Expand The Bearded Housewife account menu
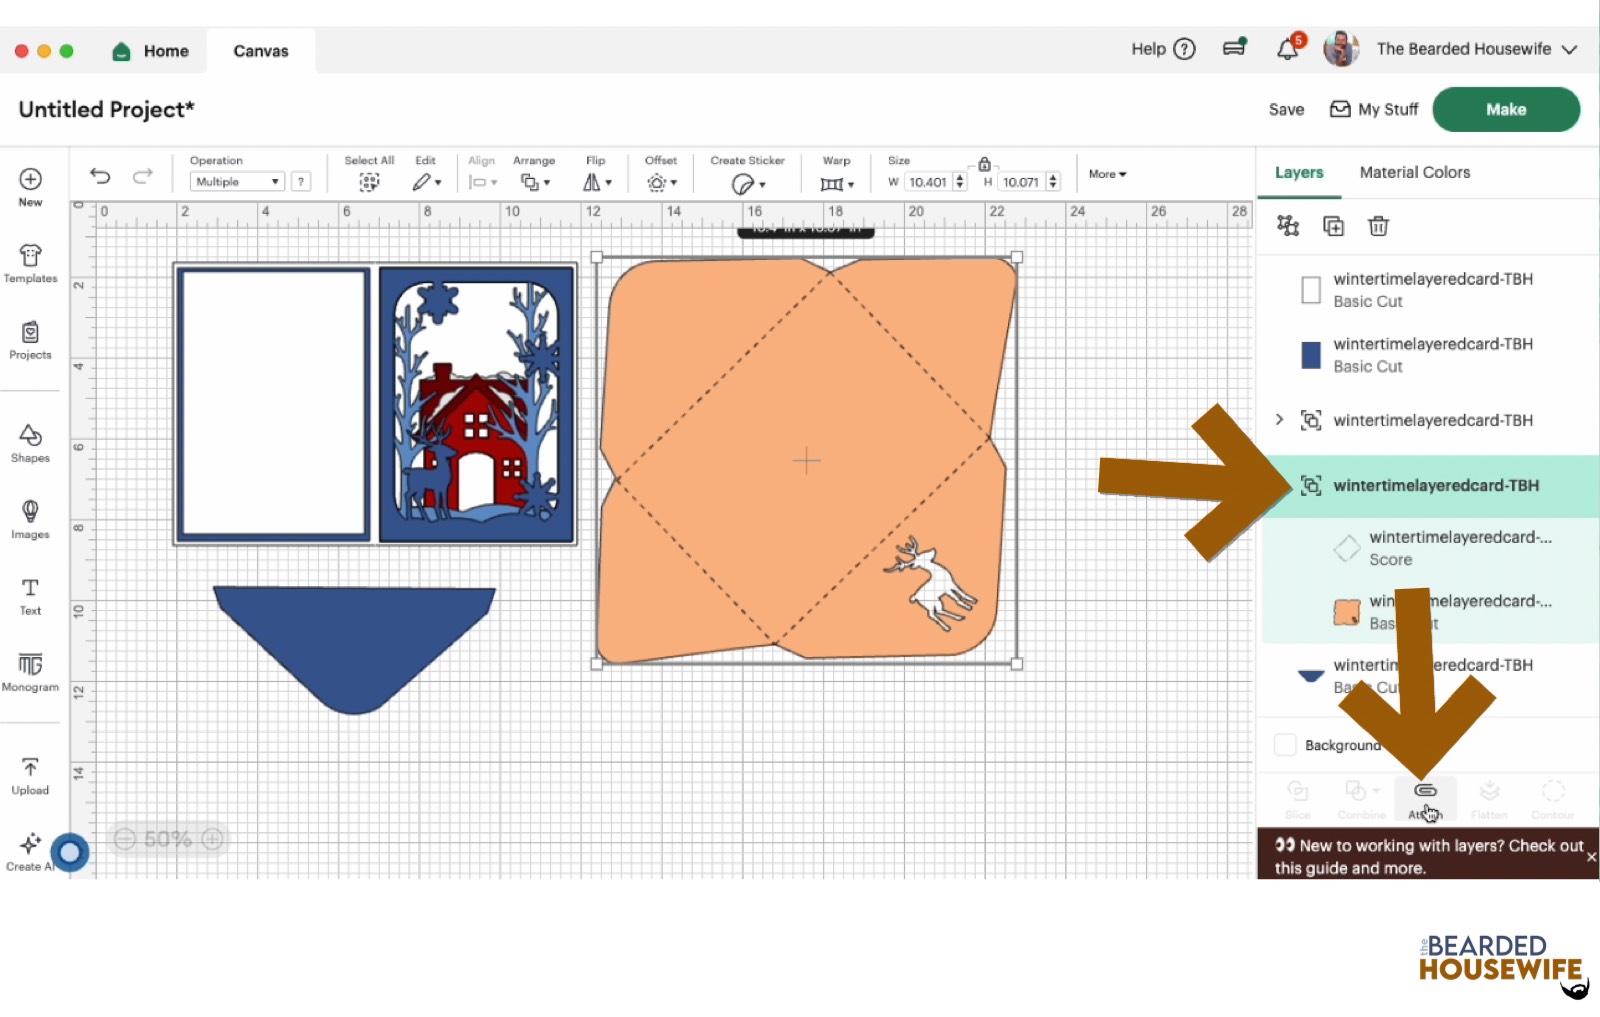 tap(1569, 49)
